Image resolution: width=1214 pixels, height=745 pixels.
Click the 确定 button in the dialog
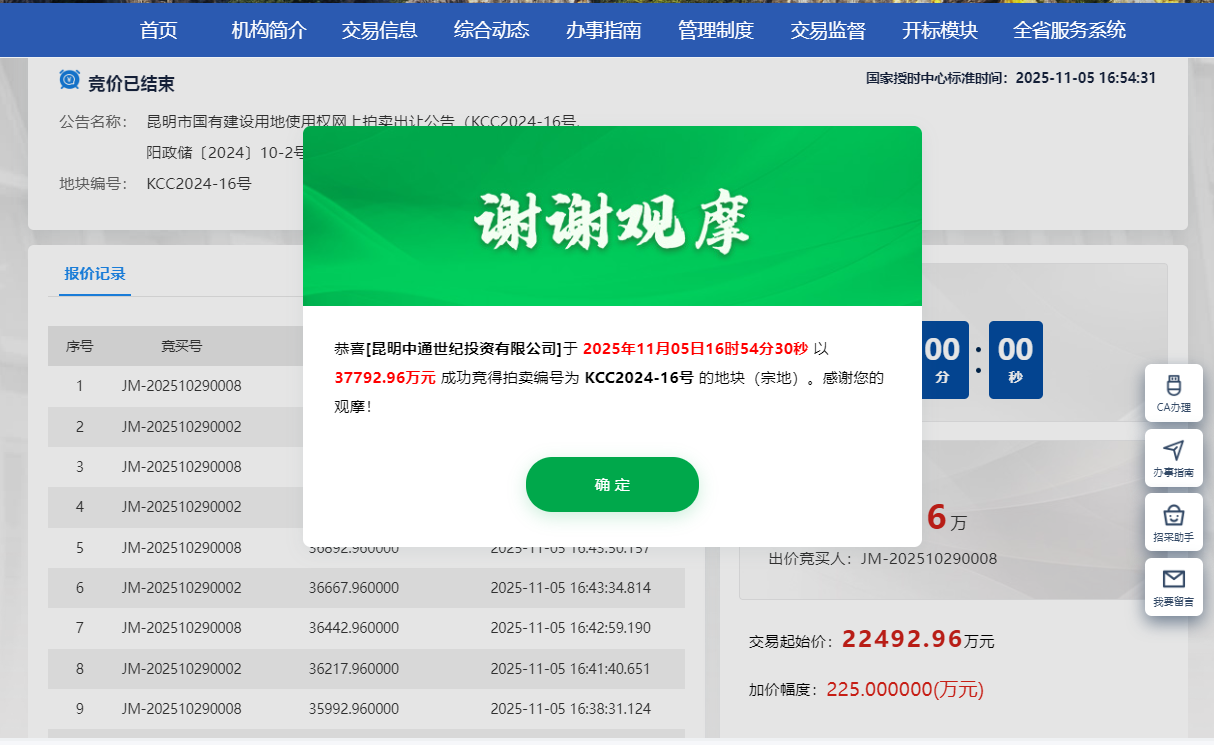[612, 484]
